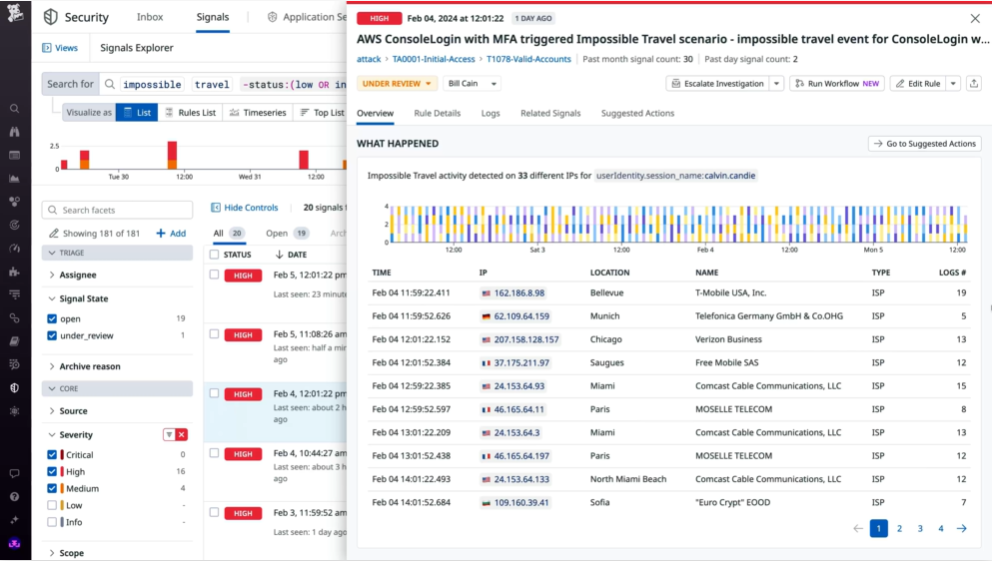Go to the next page arrow
Screen dimensions: 992x561
pyautogui.click(x=962, y=528)
